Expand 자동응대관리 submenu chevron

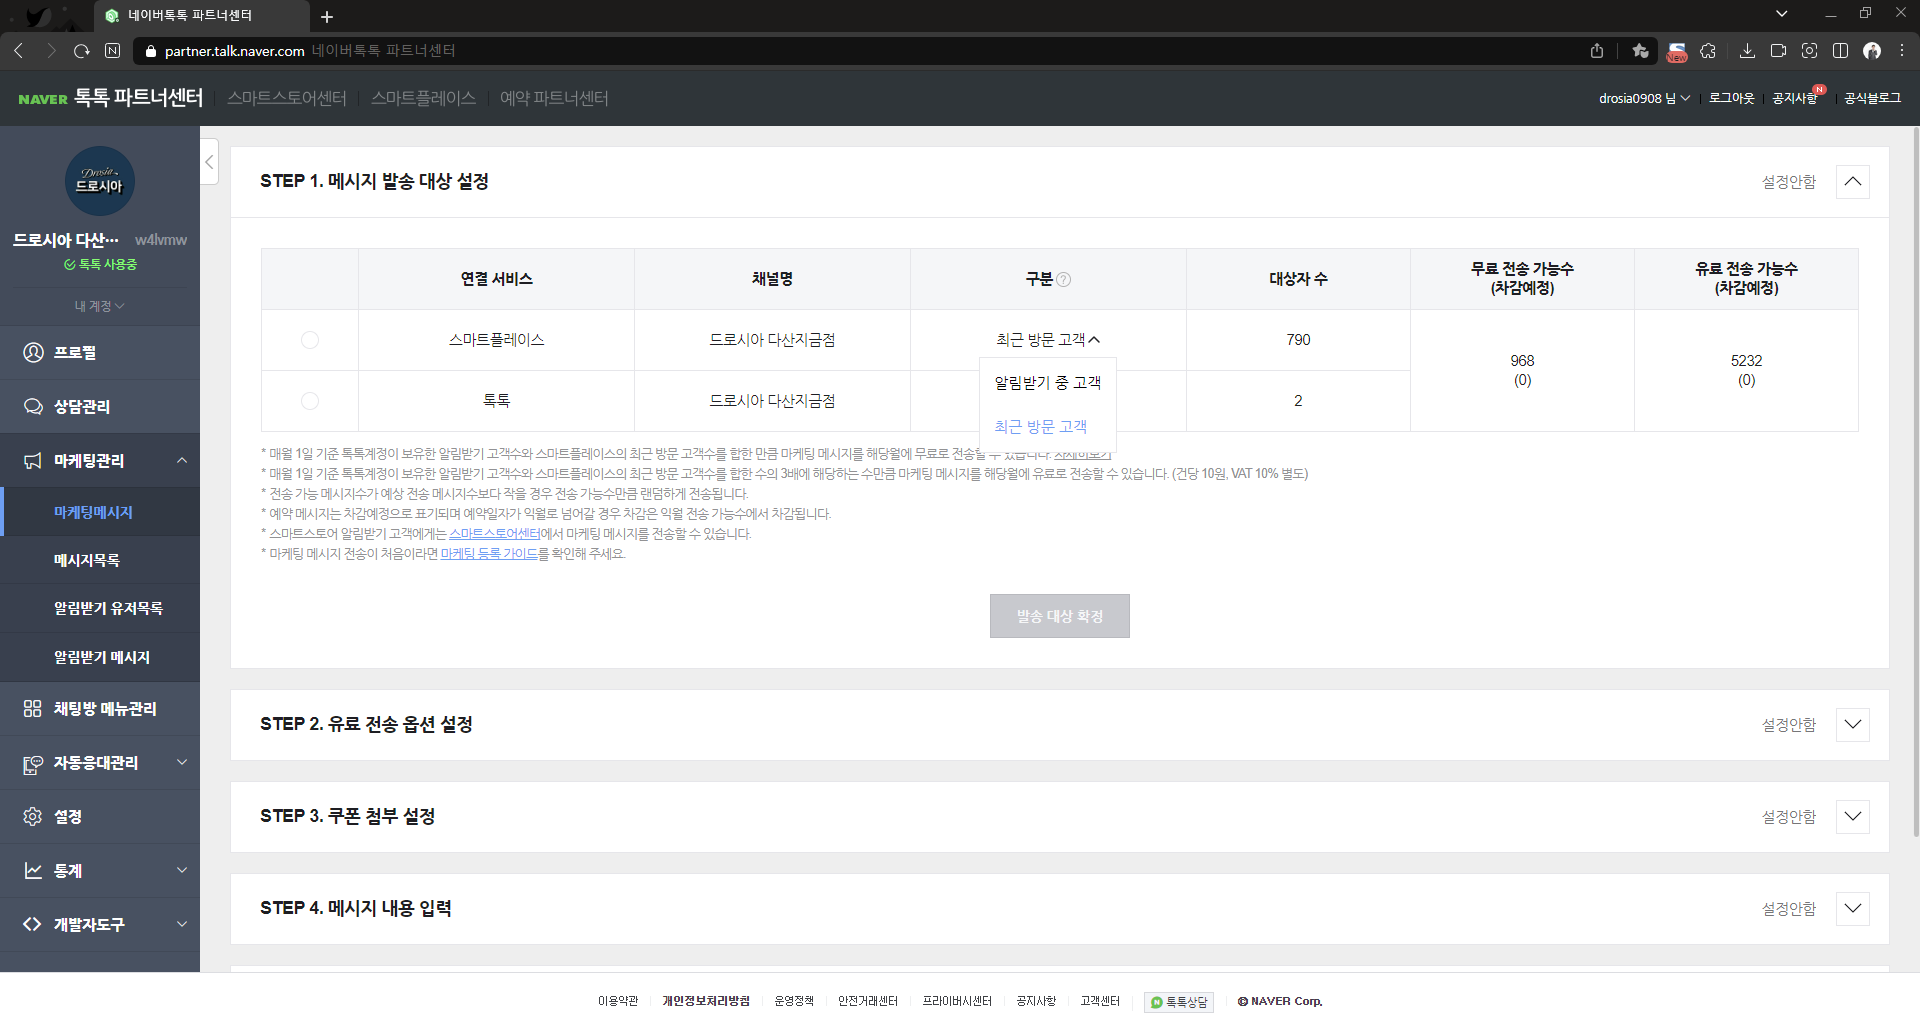click(x=182, y=762)
